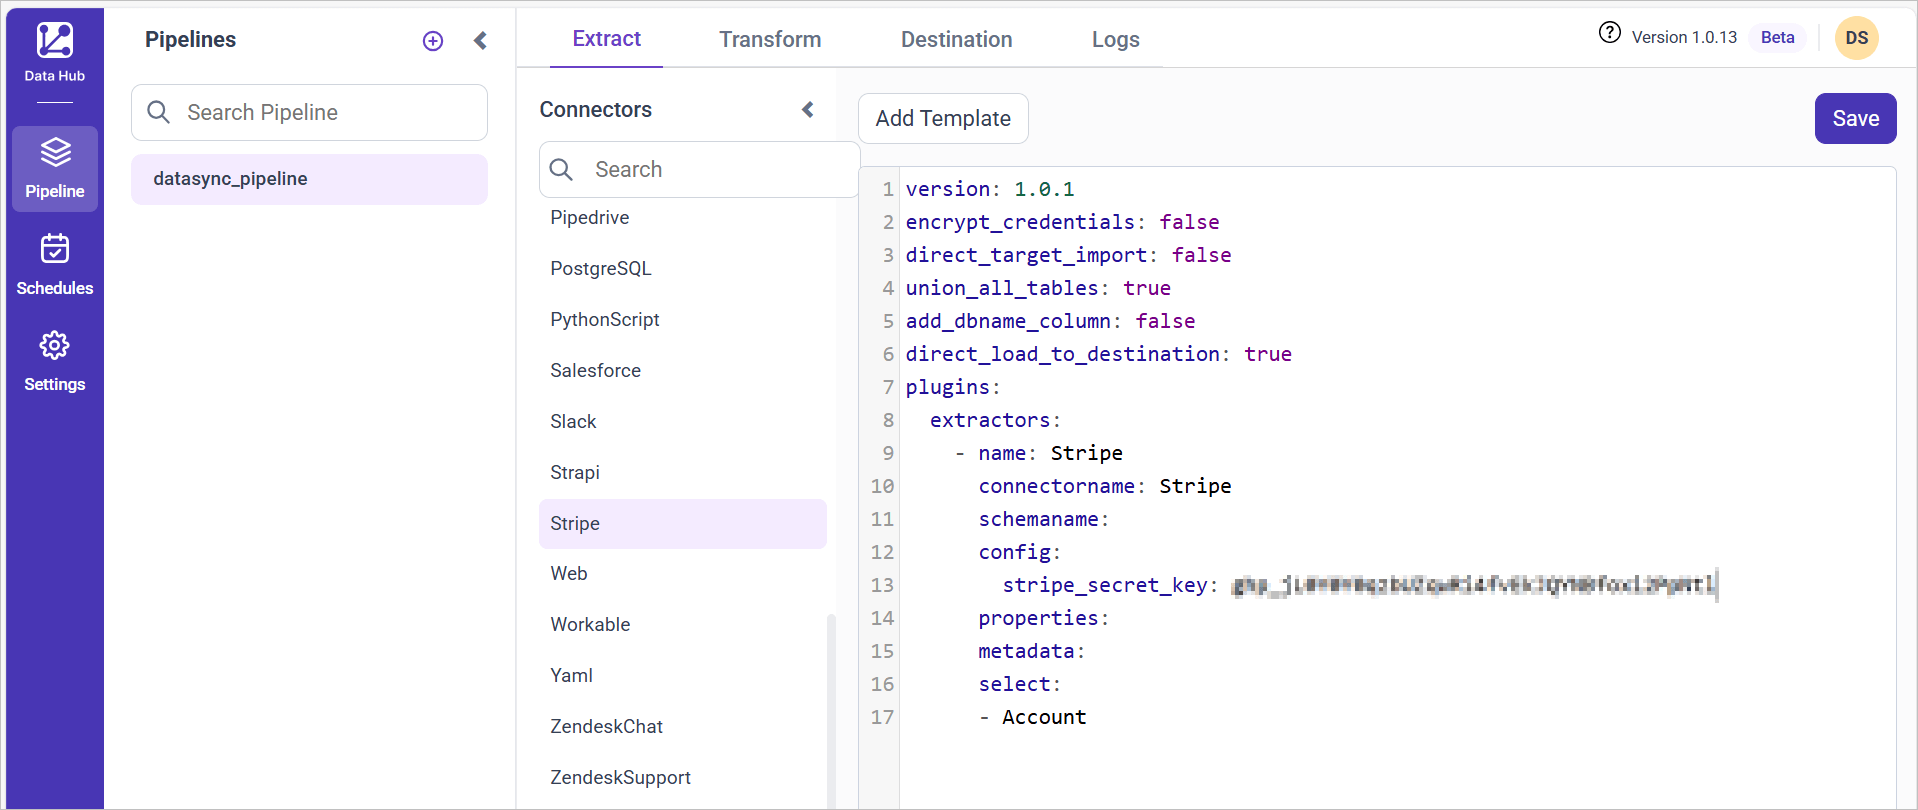The width and height of the screenshot is (1918, 810).
Task: Add a new pipeline with plus icon
Action: pyautogui.click(x=433, y=41)
